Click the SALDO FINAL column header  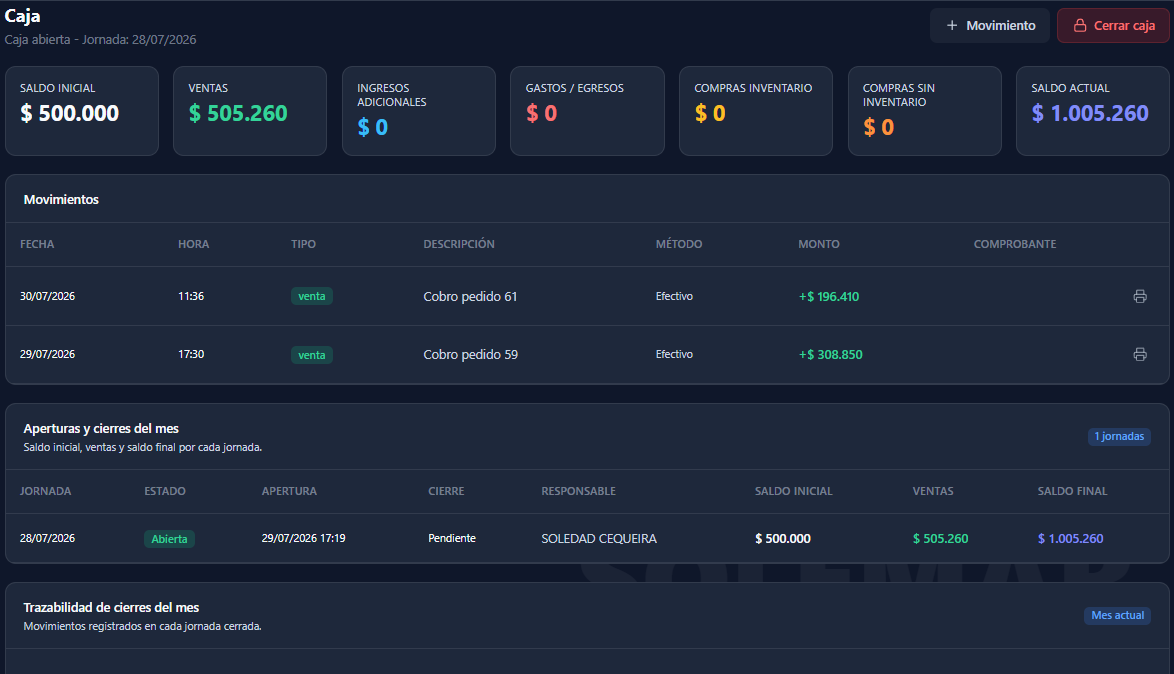[1072, 491]
